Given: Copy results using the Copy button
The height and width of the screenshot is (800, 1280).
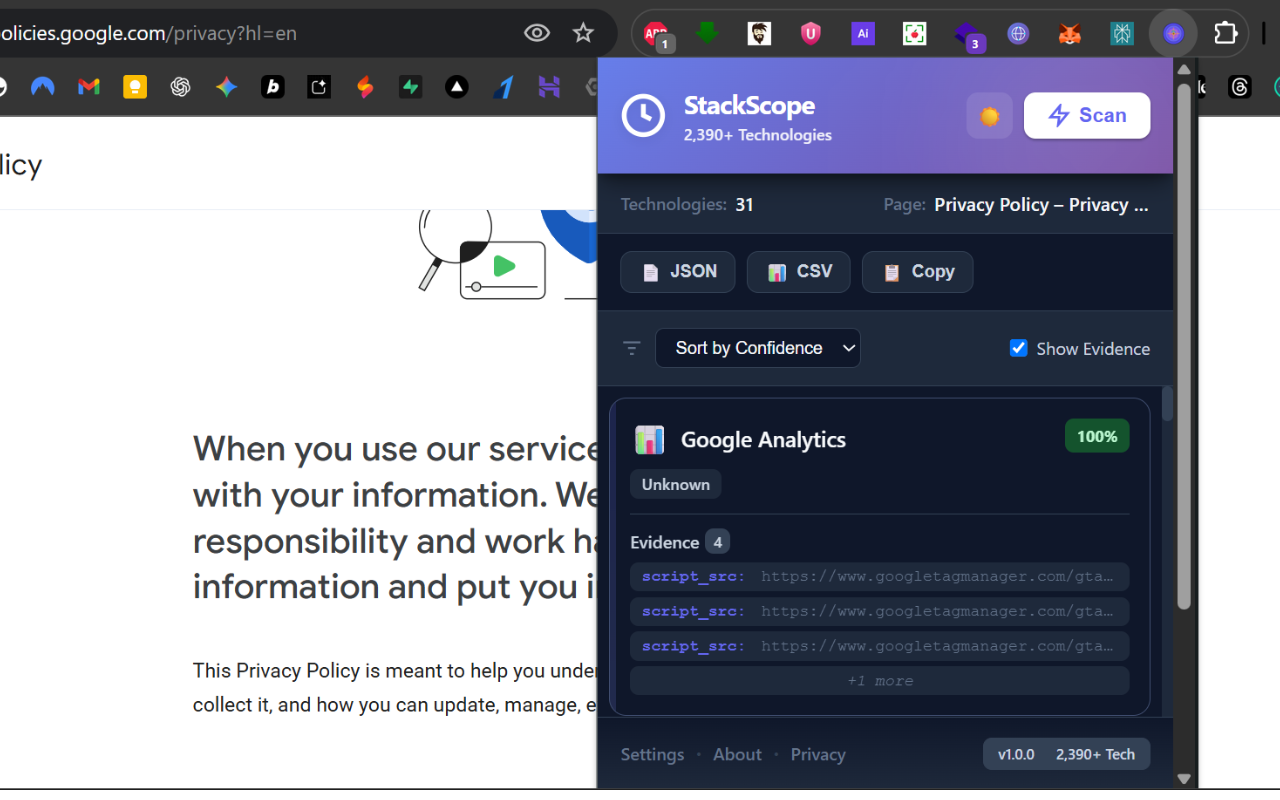Looking at the screenshot, I should coord(918,272).
